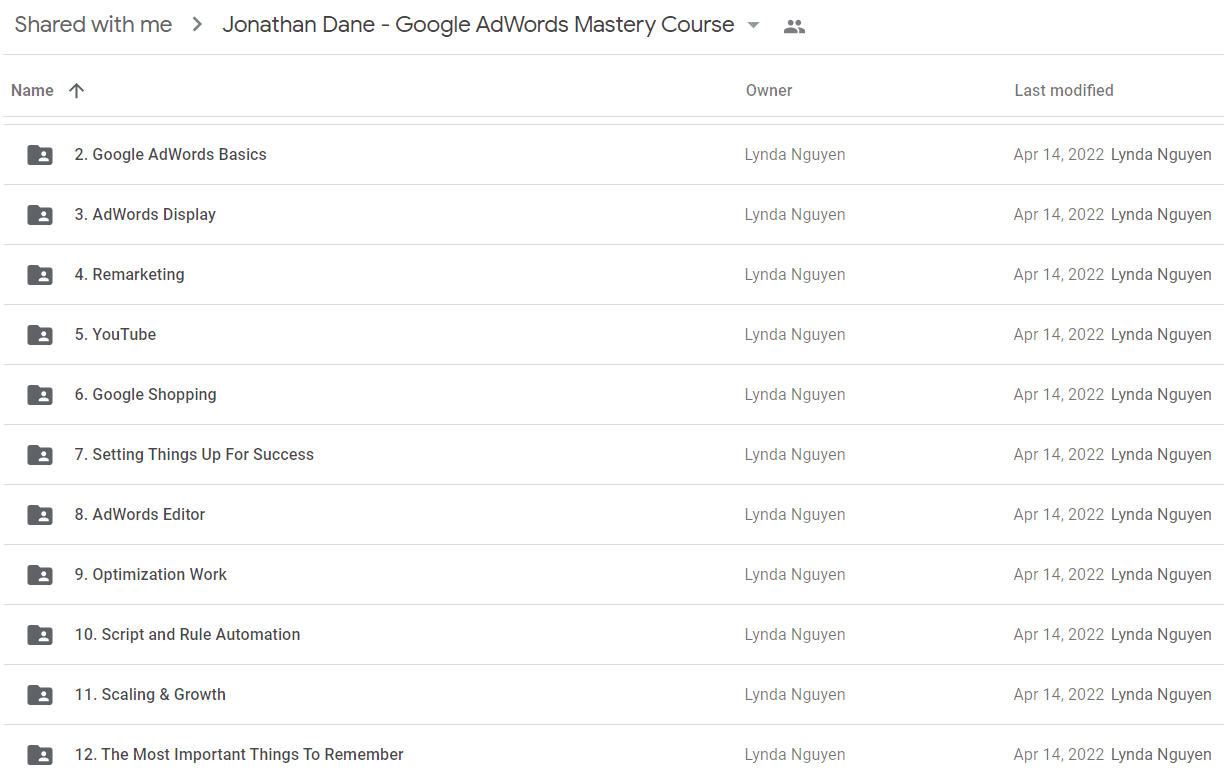Select the folder icon for 2. Google AdWords Basics

click(40, 155)
